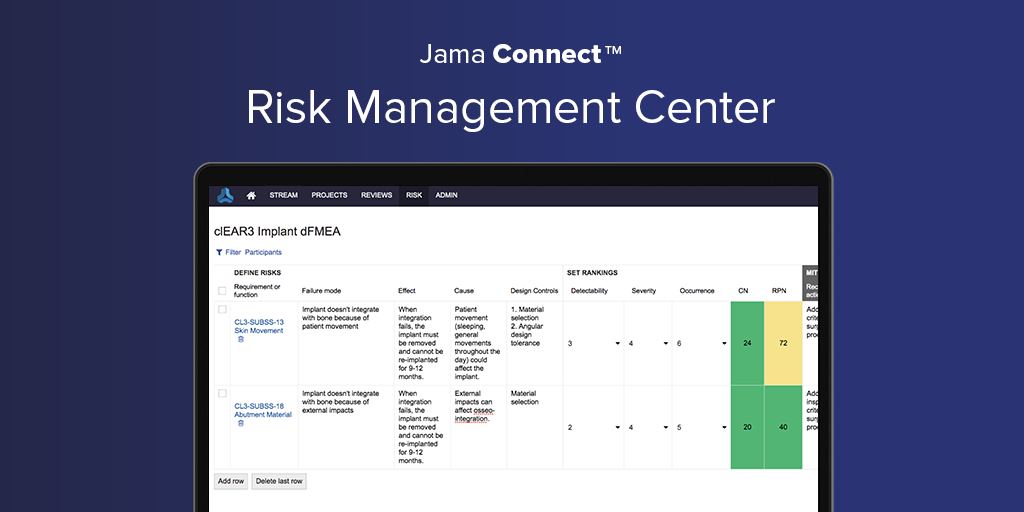
Task: Open CL3-SUBSS-13 Skin Movement link
Action: pos(259,327)
